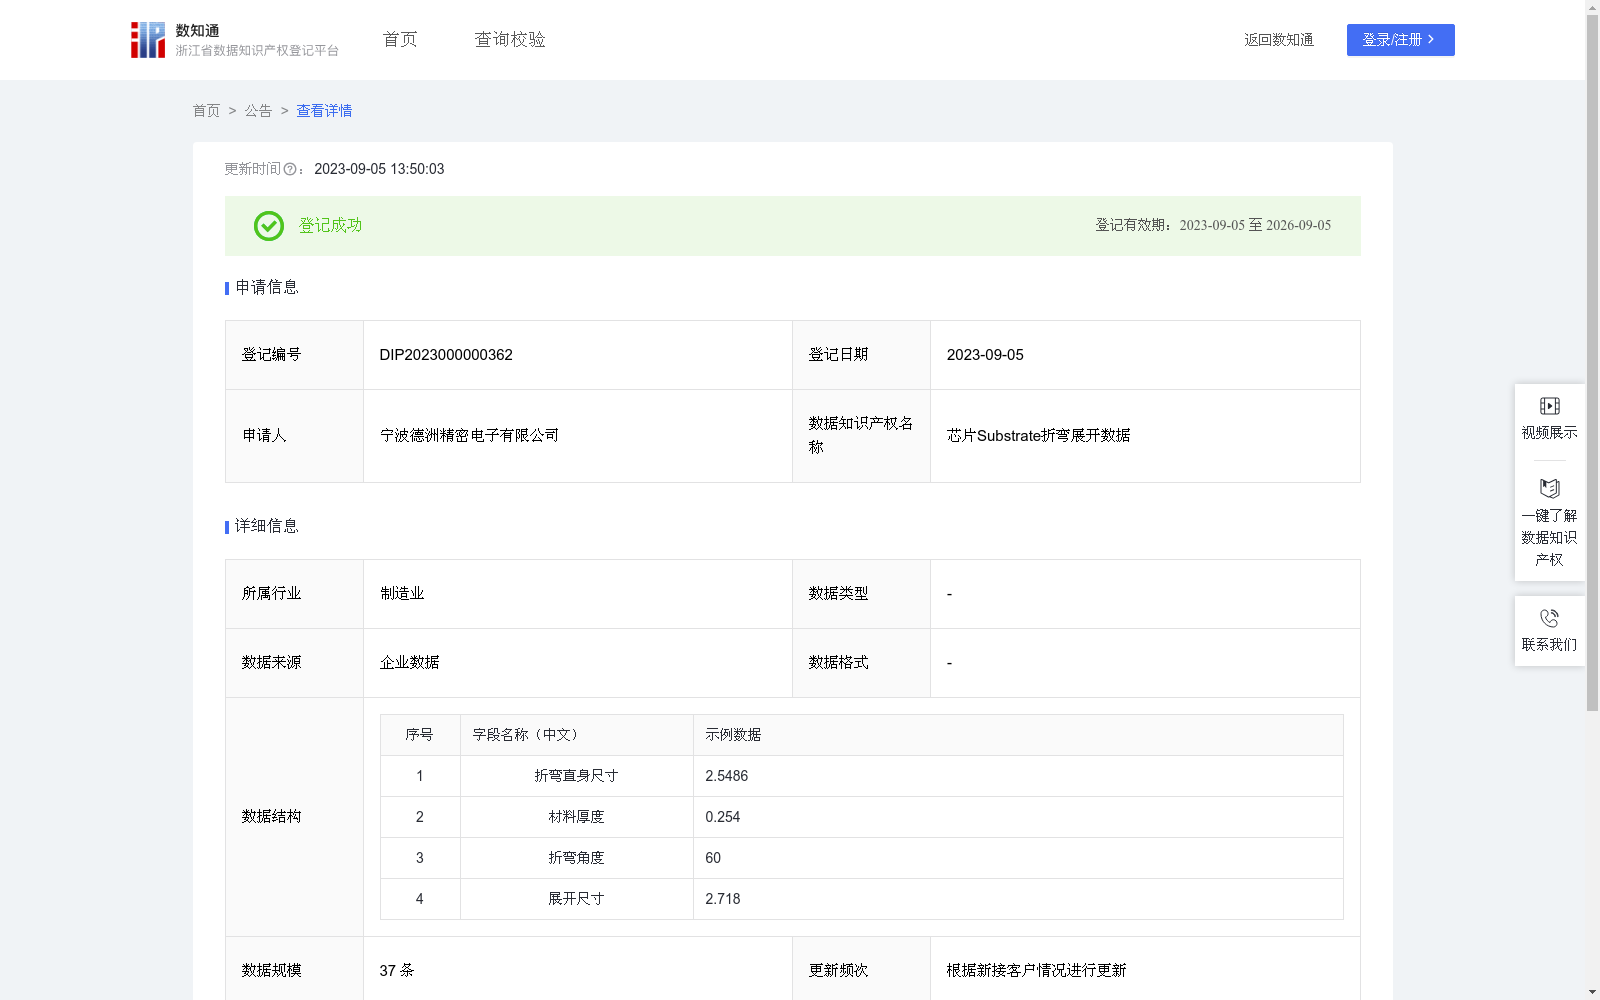Click the 登录/注册 button
Viewport: 1600px width, 1000px height.
[x=1400, y=40]
